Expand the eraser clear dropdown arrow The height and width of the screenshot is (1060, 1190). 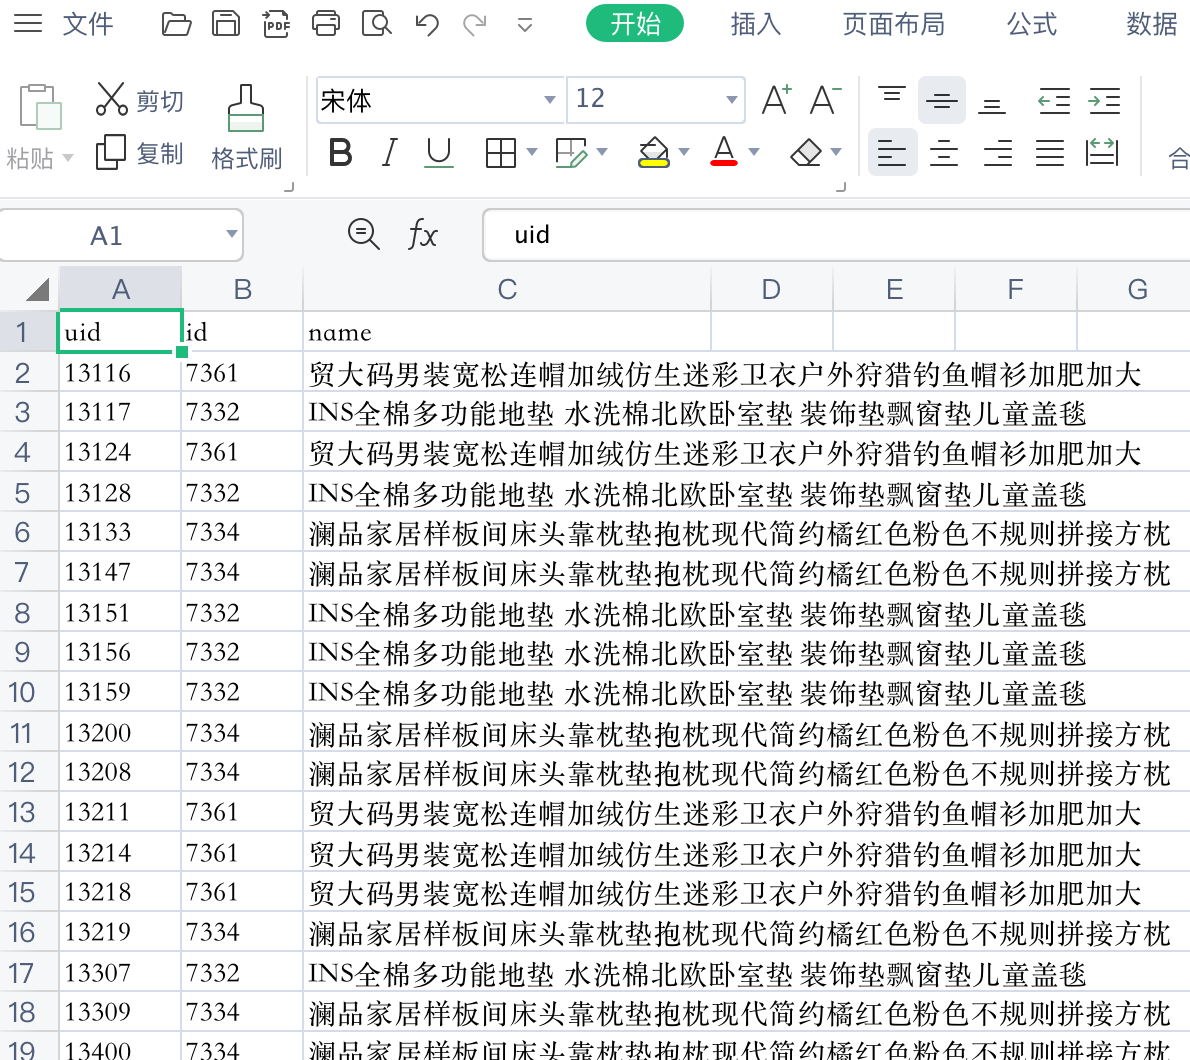click(x=836, y=152)
